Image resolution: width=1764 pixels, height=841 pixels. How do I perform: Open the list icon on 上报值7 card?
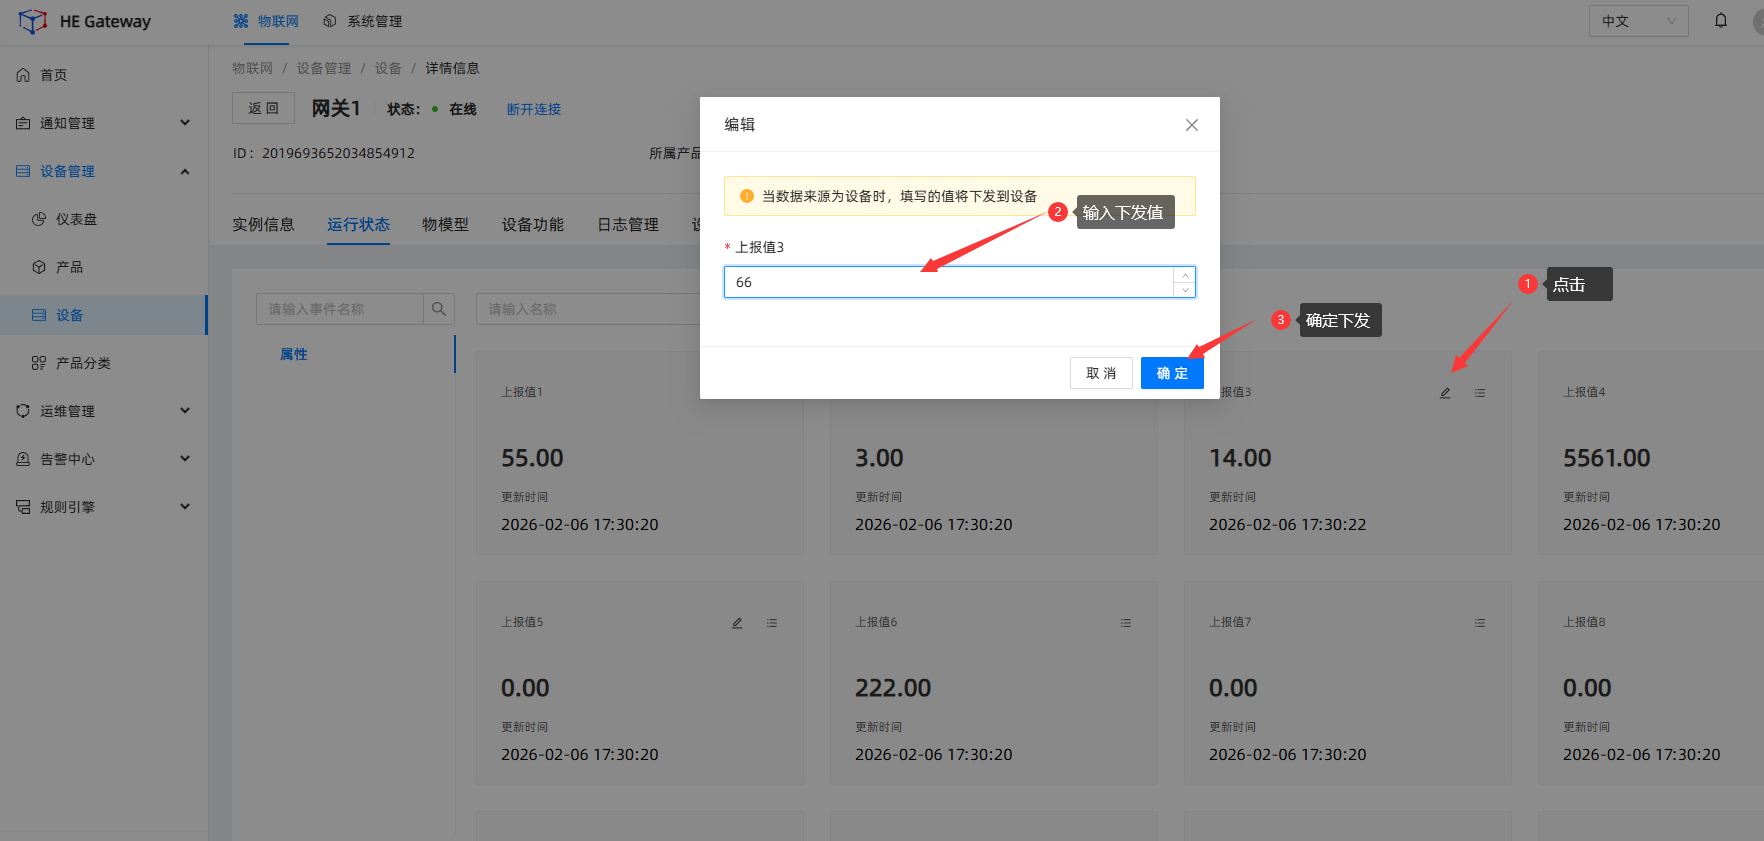[x=1480, y=623]
